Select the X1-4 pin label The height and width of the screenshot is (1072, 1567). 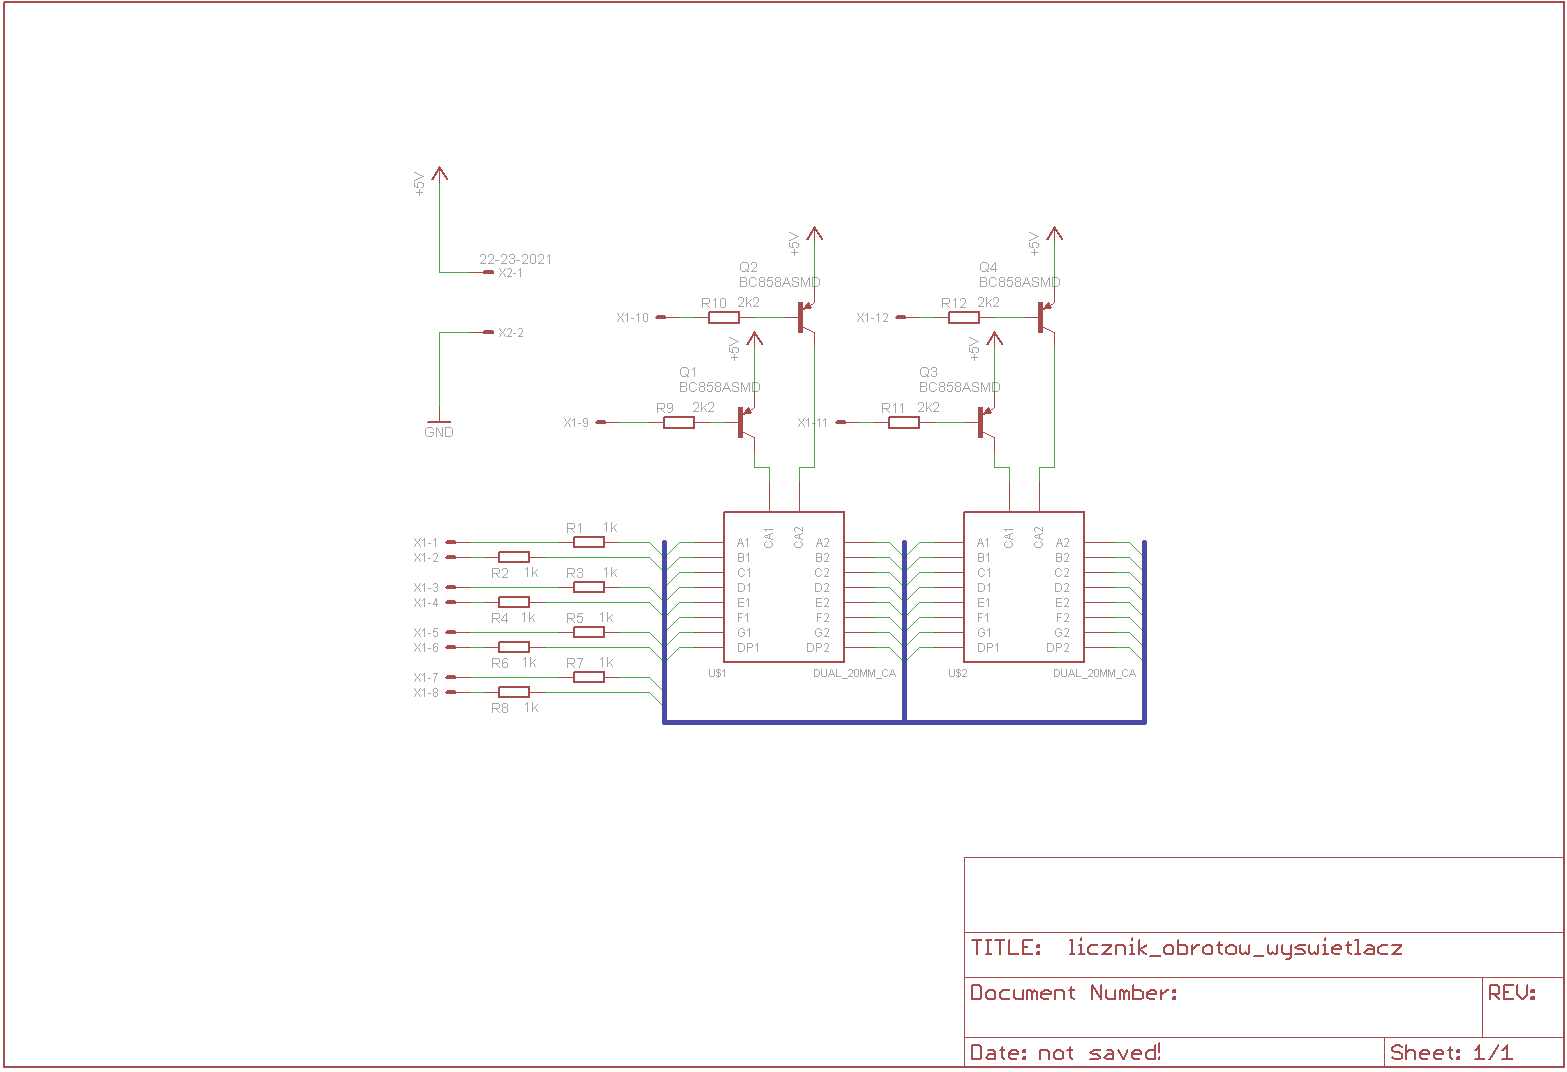[x=426, y=603]
